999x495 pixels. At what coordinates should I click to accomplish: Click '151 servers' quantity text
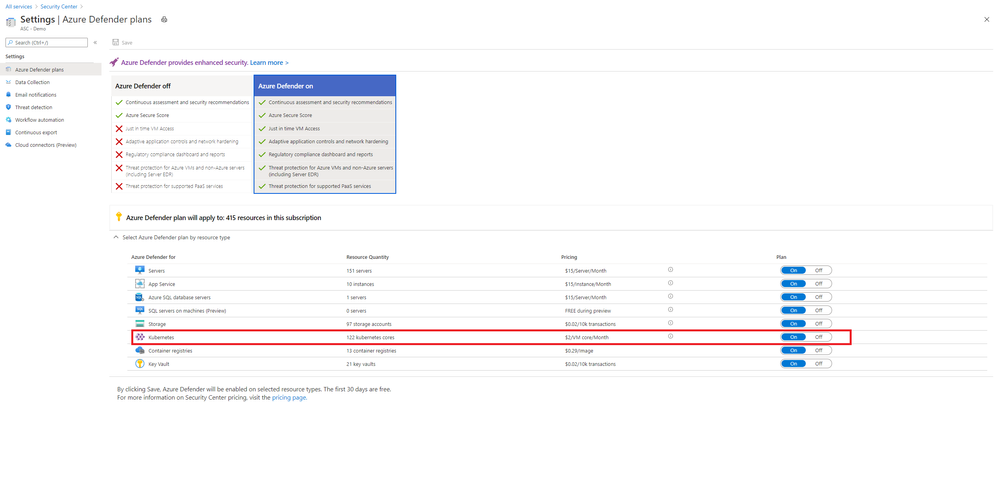(359, 271)
